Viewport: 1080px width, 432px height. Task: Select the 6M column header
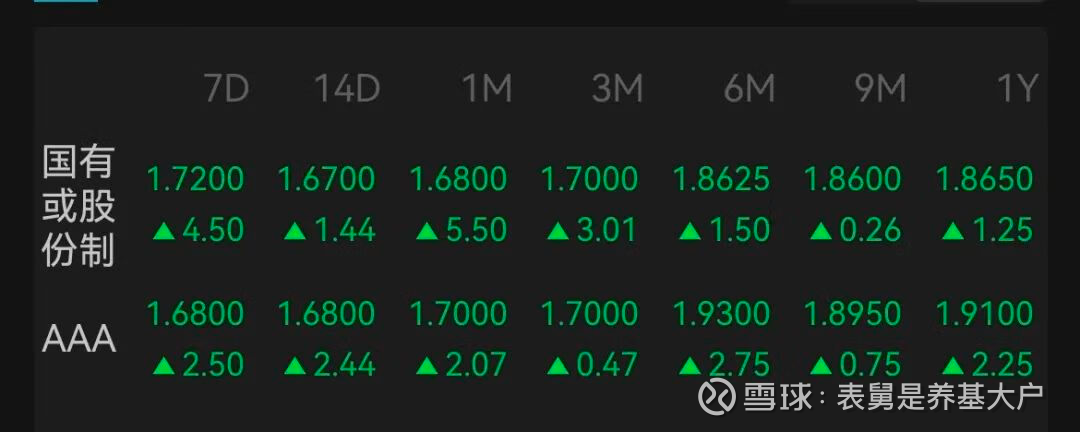click(749, 89)
